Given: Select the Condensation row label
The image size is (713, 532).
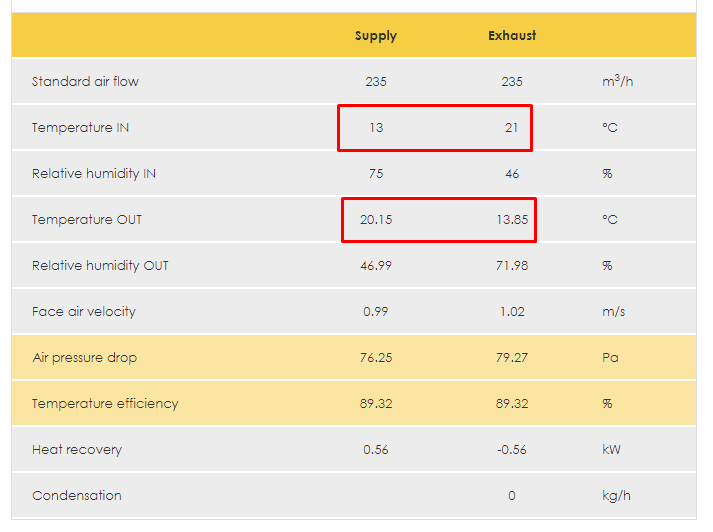Looking at the screenshot, I should [x=77, y=496].
